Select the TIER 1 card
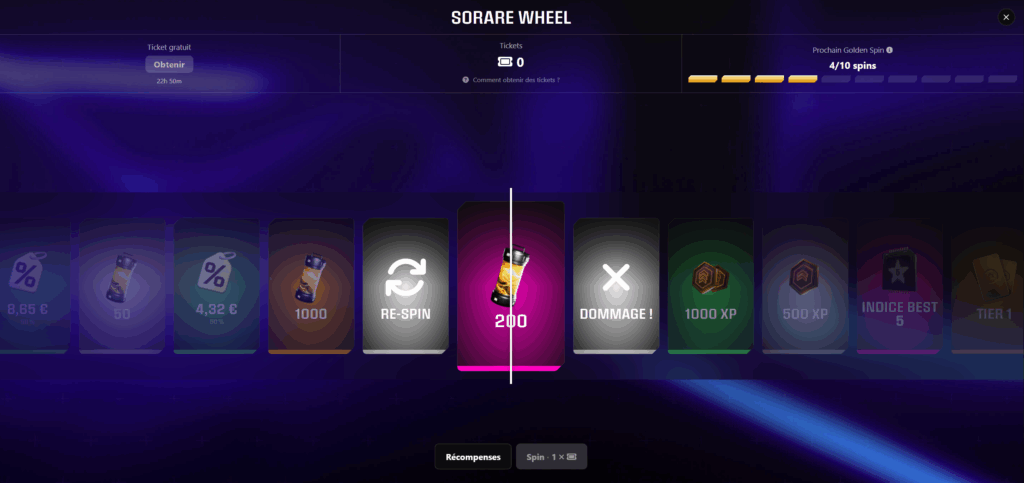The width and height of the screenshot is (1024, 483). click(987, 286)
